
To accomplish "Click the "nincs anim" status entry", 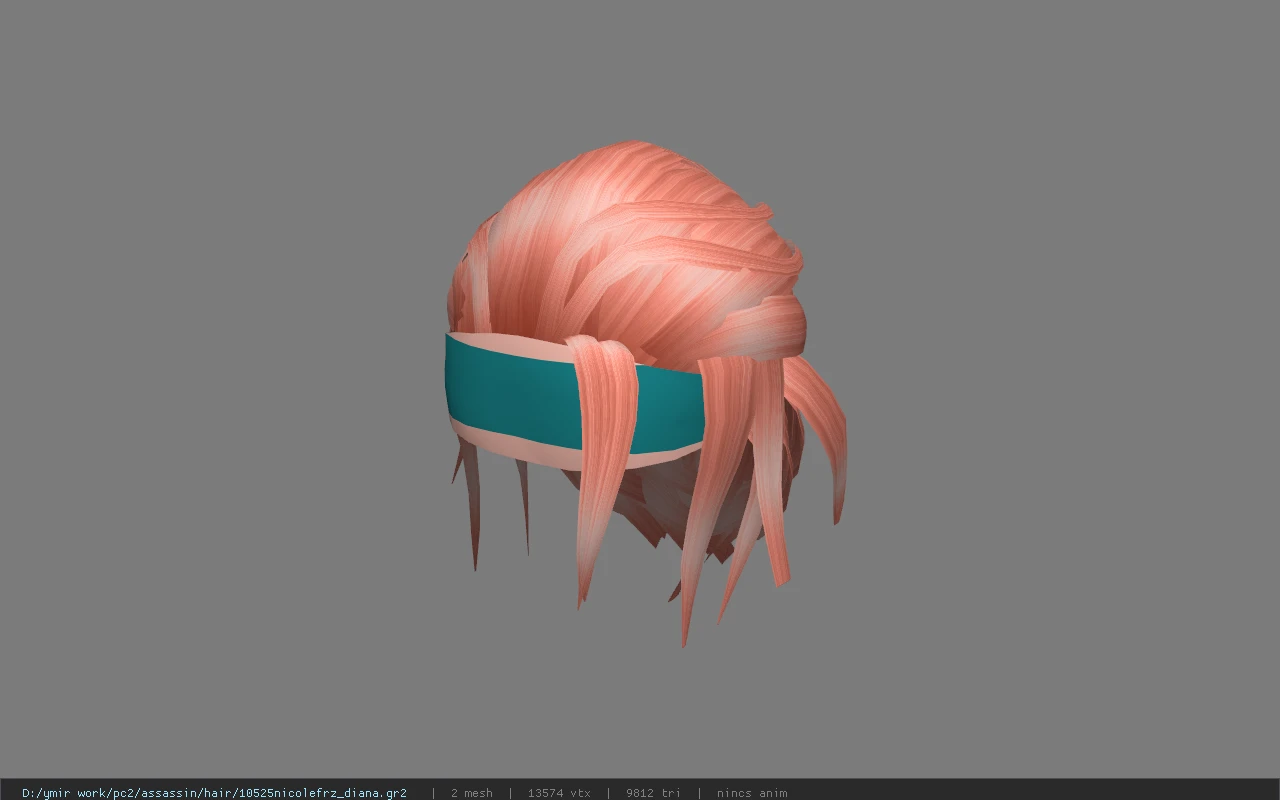I will pyautogui.click(x=752, y=793).
